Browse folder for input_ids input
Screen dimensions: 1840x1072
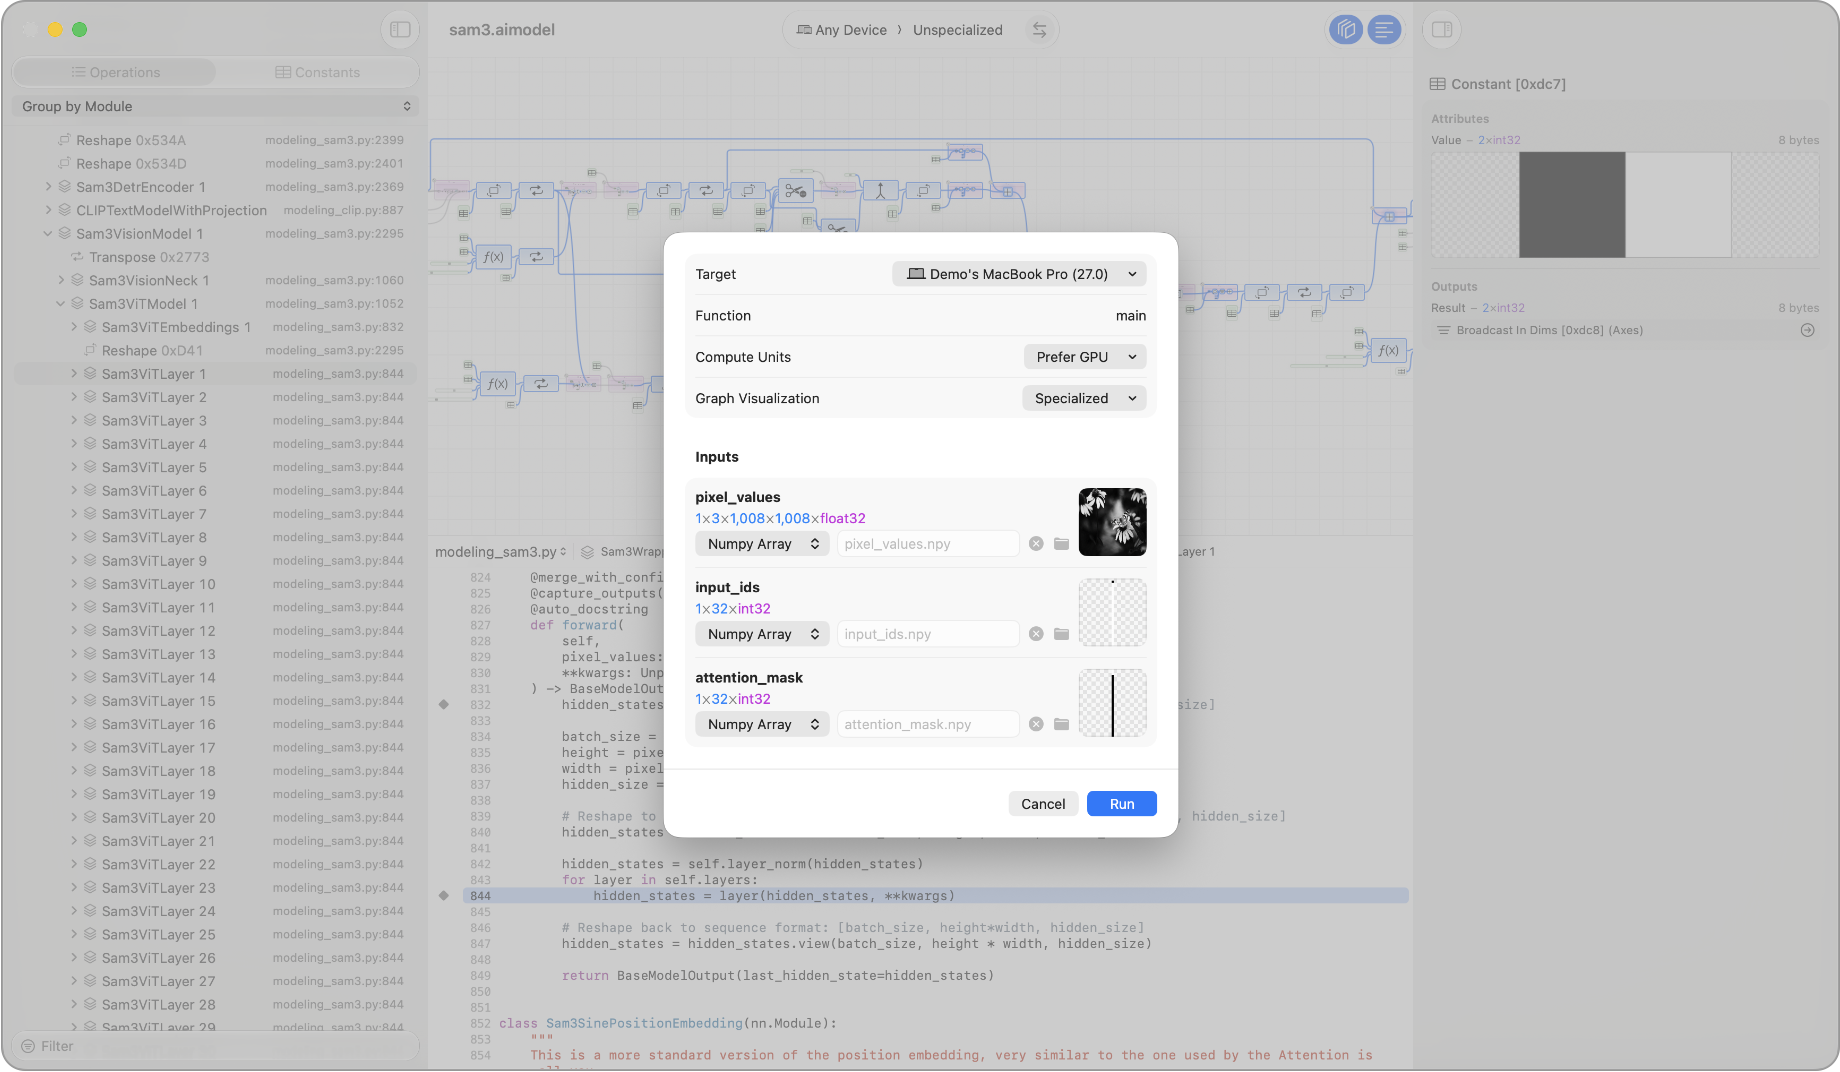pos(1061,634)
